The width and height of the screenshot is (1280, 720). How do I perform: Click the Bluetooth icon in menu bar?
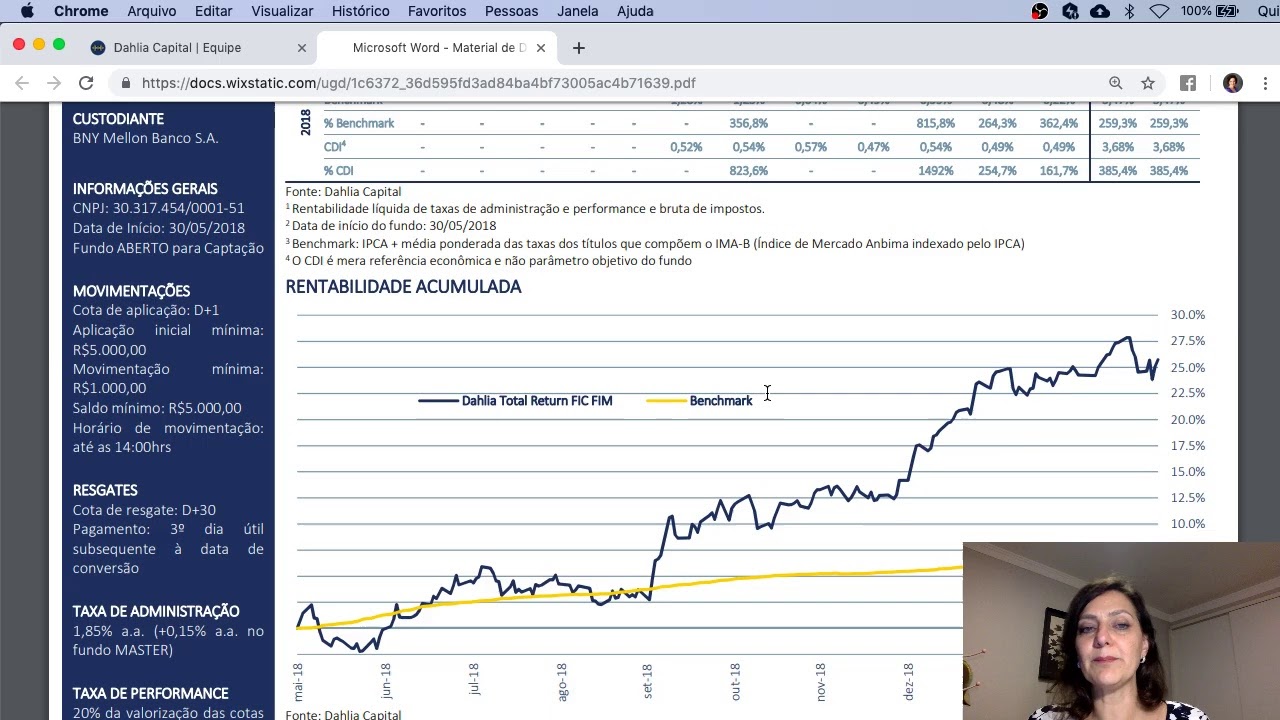coord(1130,11)
